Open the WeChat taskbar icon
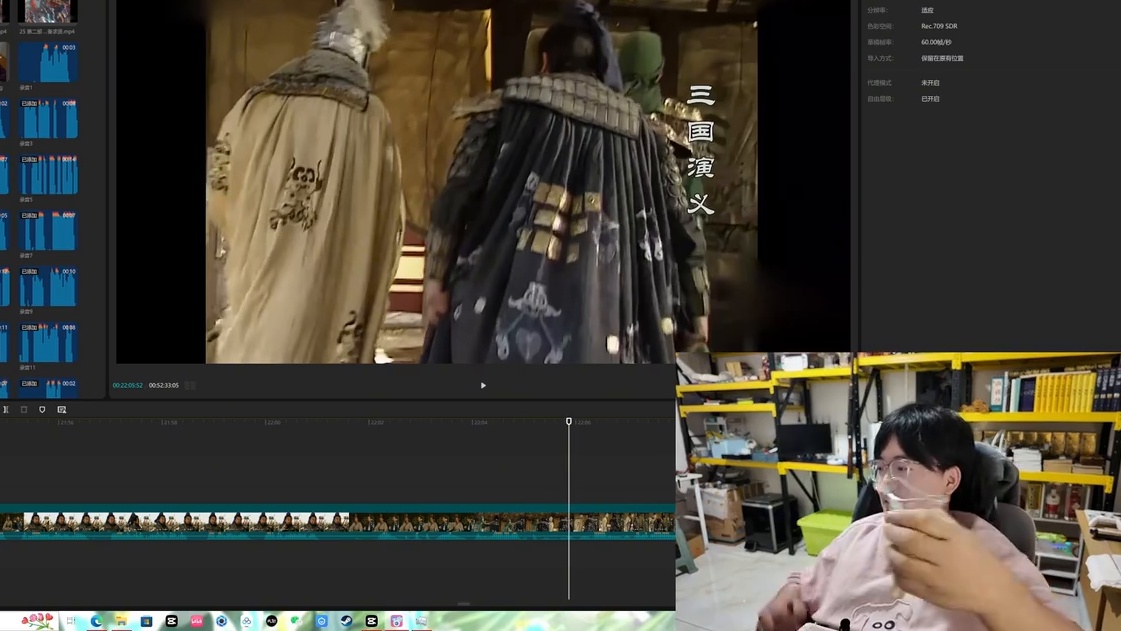The image size is (1121, 631). [x=297, y=621]
